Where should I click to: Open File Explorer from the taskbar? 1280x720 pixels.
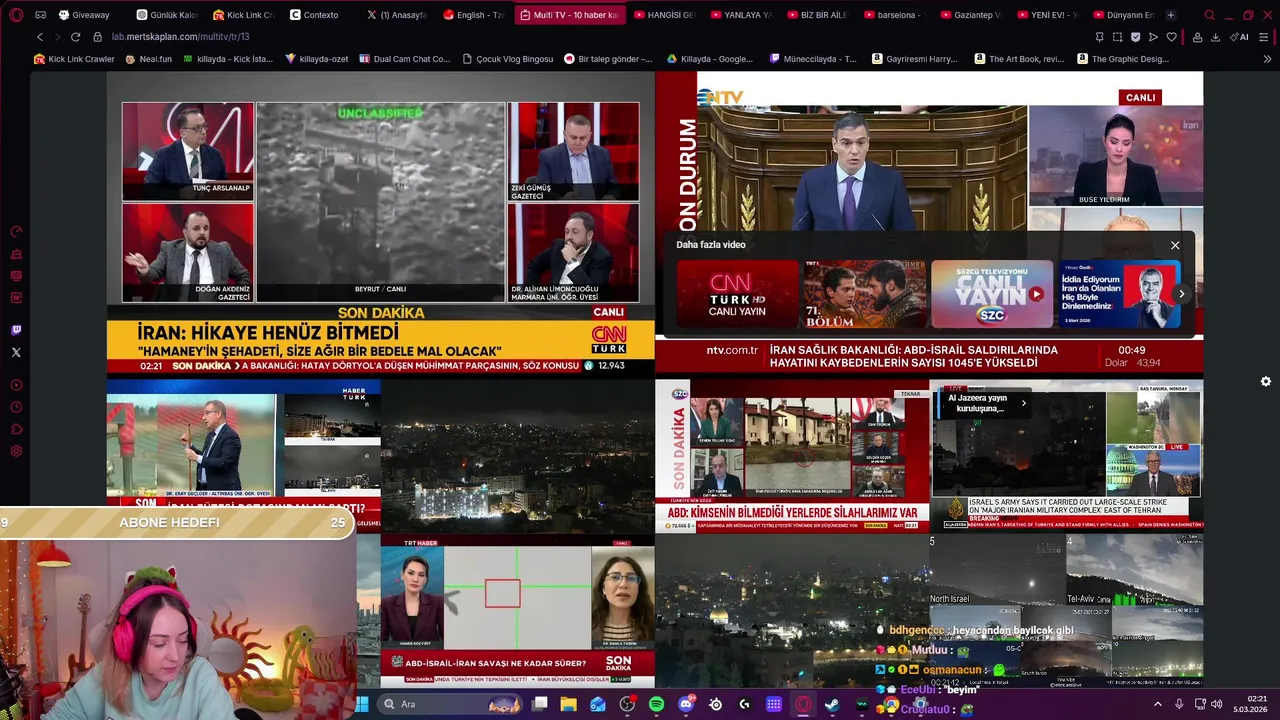coord(569,704)
